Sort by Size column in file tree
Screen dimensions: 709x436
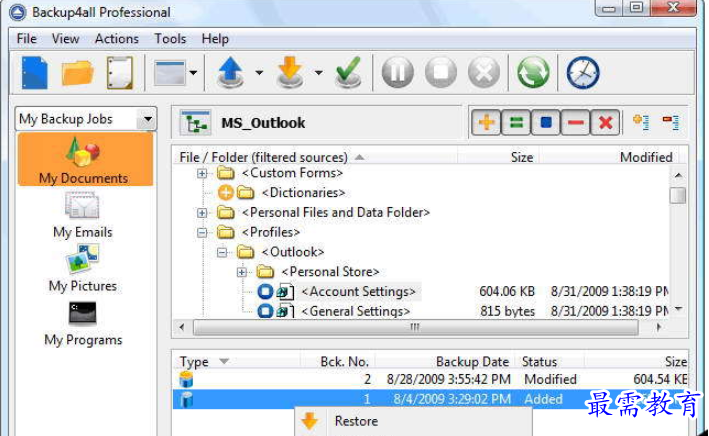click(498, 157)
